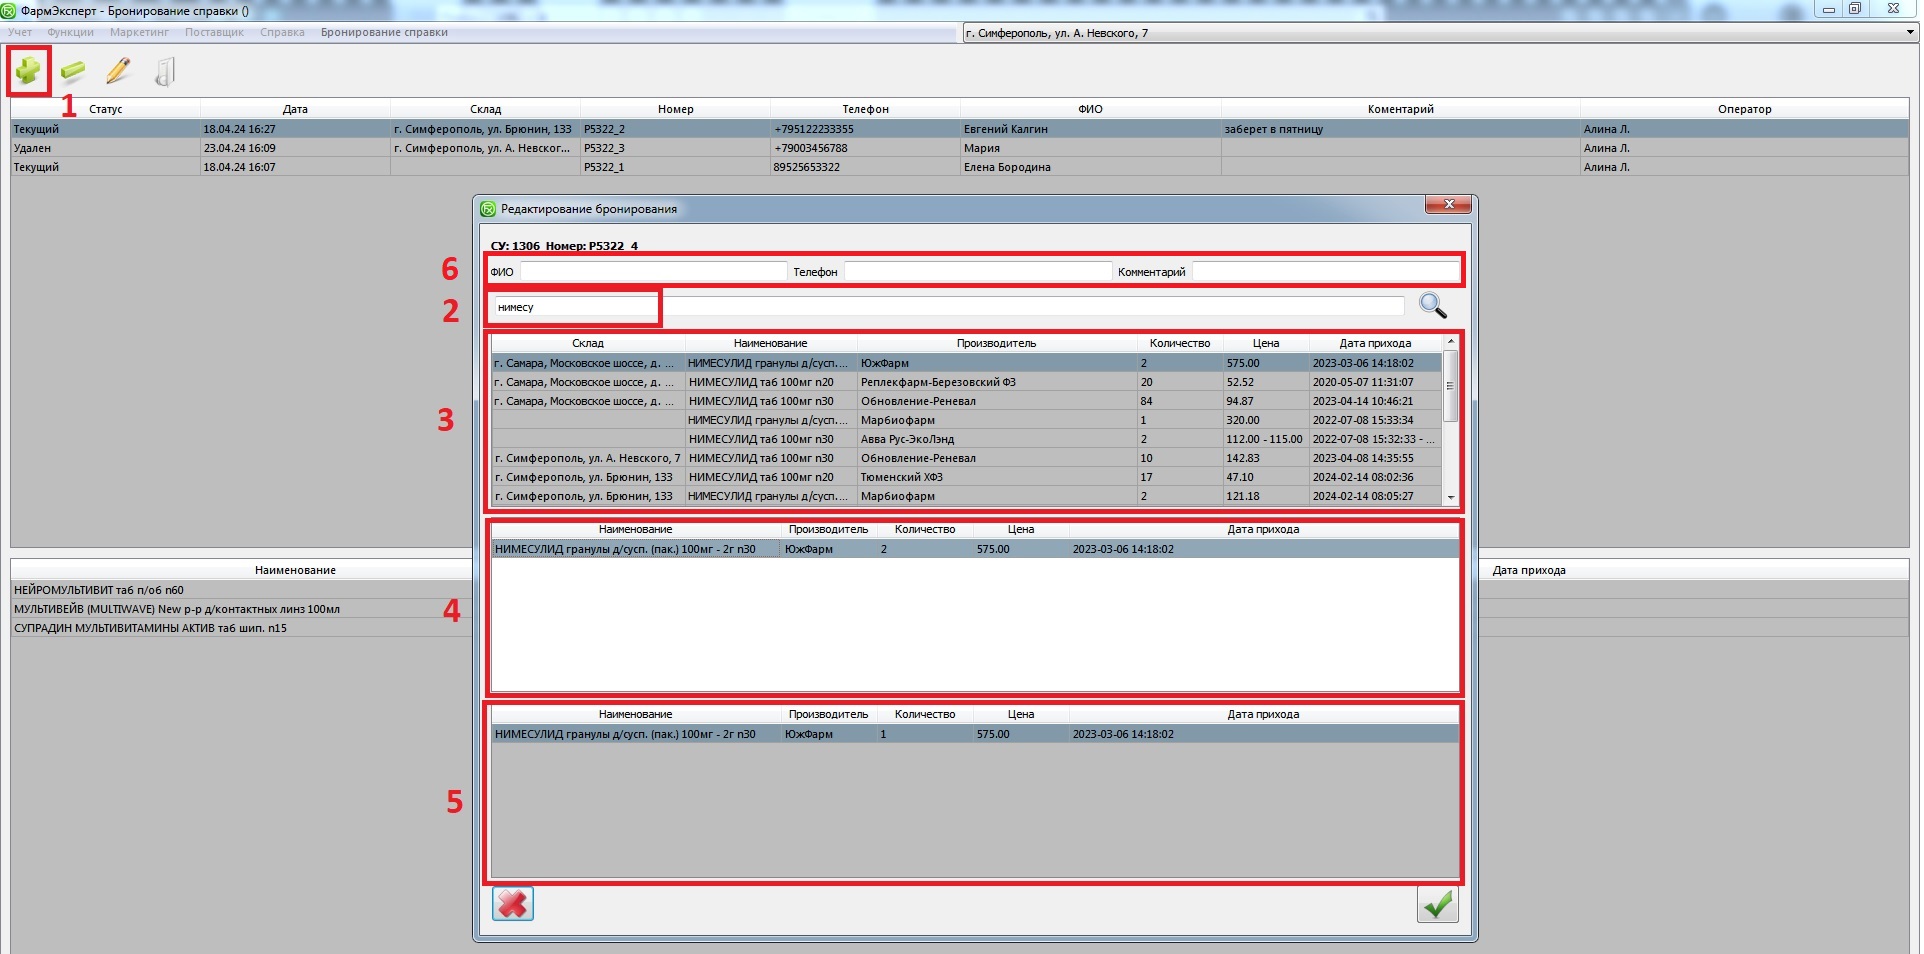This screenshot has width=1924, height=954.
Task: Open the Маркетинг menu
Action: [139, 33]
